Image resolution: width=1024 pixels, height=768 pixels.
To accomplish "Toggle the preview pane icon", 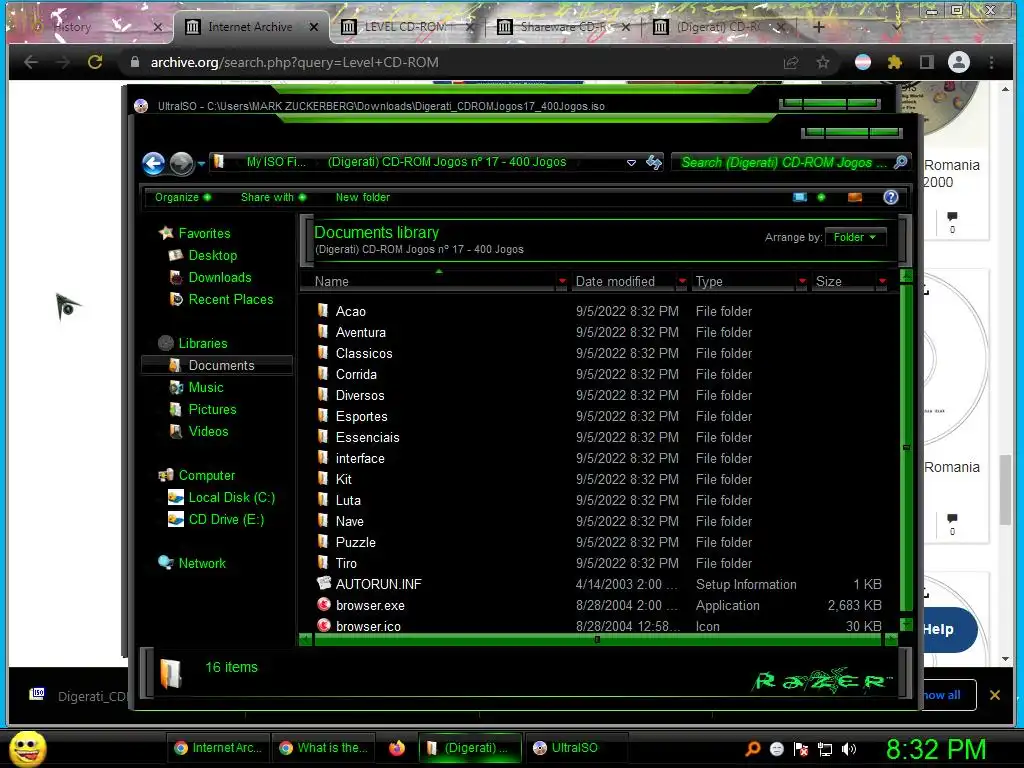I will pos(854,197).
